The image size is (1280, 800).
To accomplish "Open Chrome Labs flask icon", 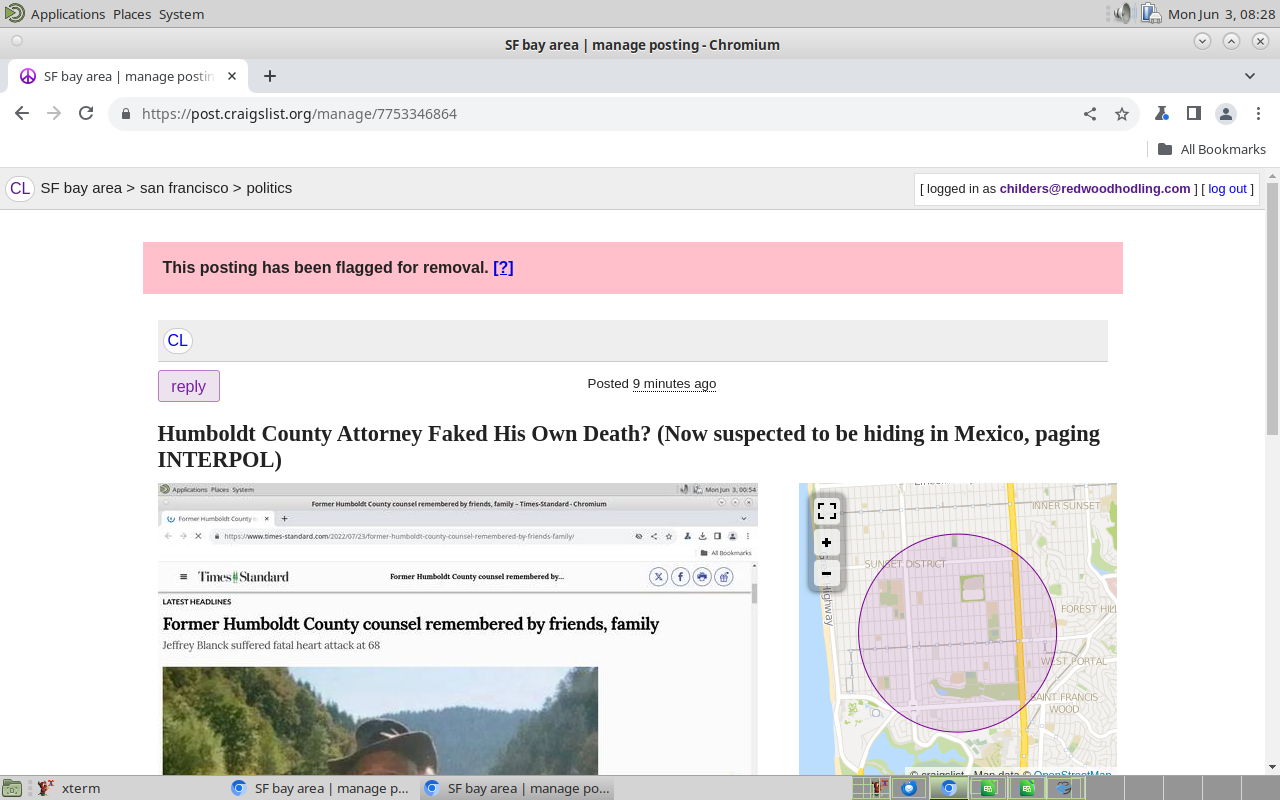I will (x=1162, y=114).
